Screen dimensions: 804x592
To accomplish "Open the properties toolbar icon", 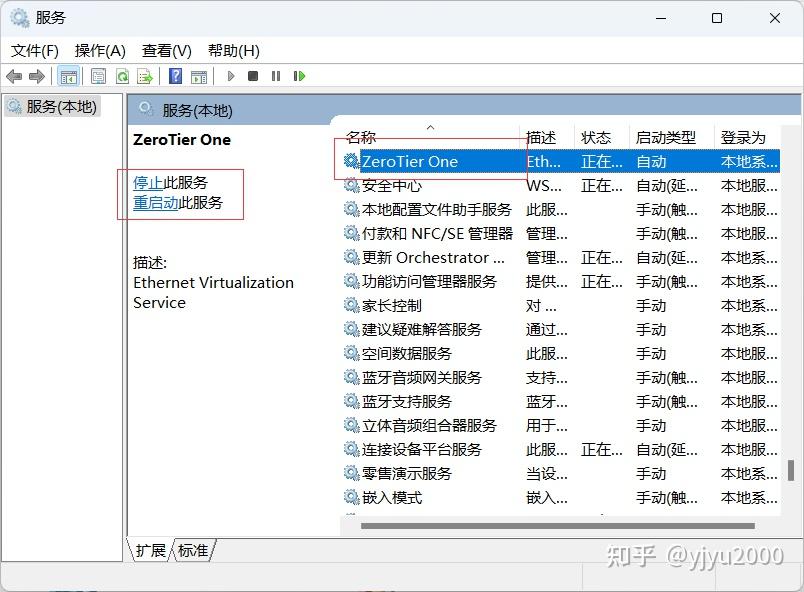I will point(98,76).
